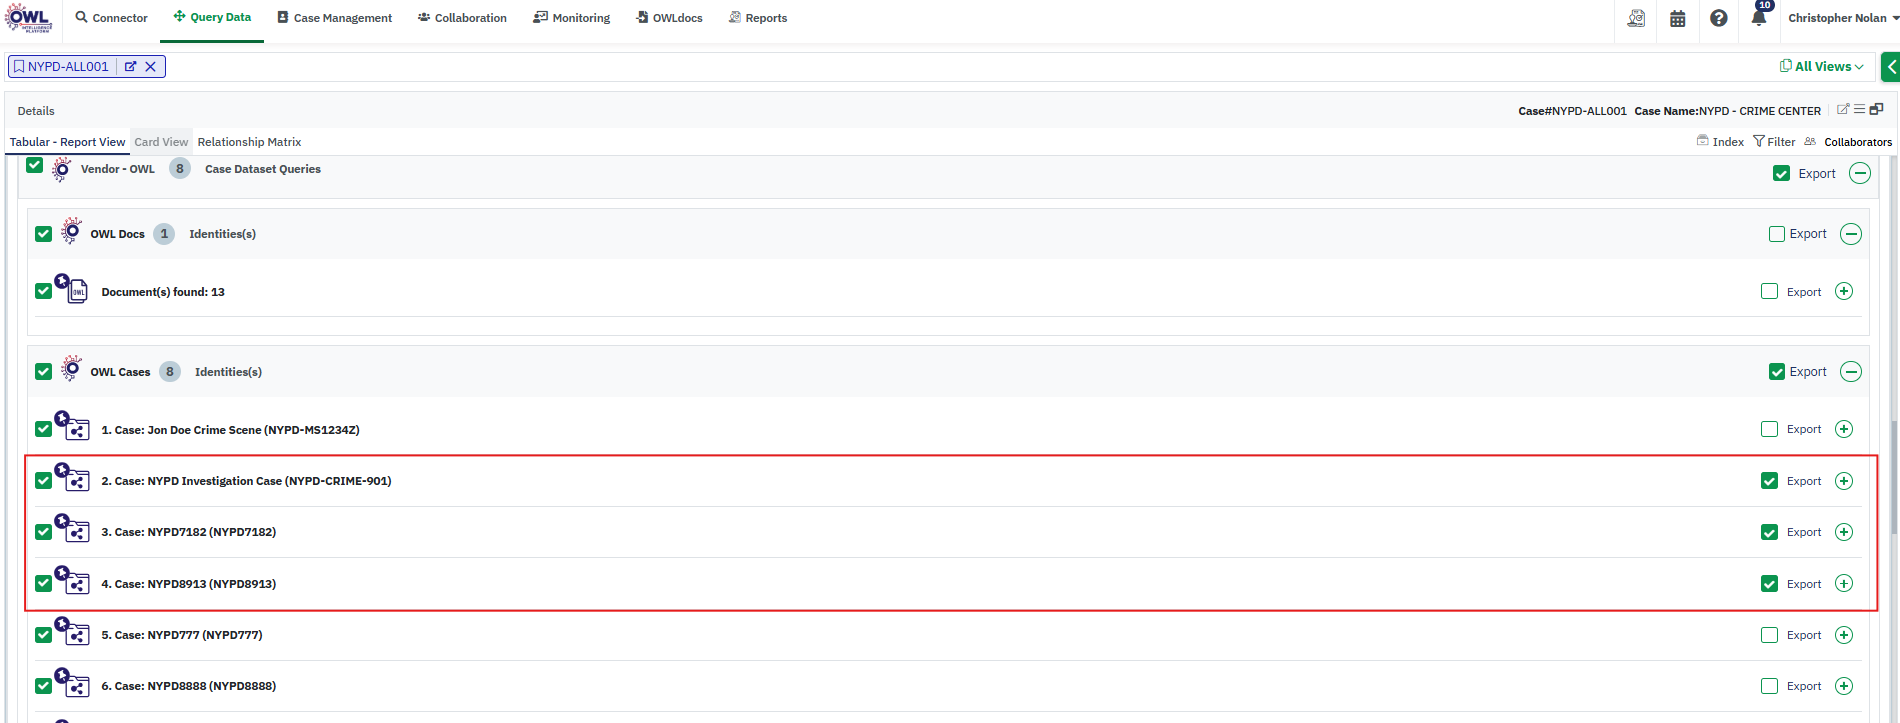The width and height of the screenshot is (1900, 723).
Task: Click the case icon for NYPD7182 row
Action: click(x=74, y=530)
